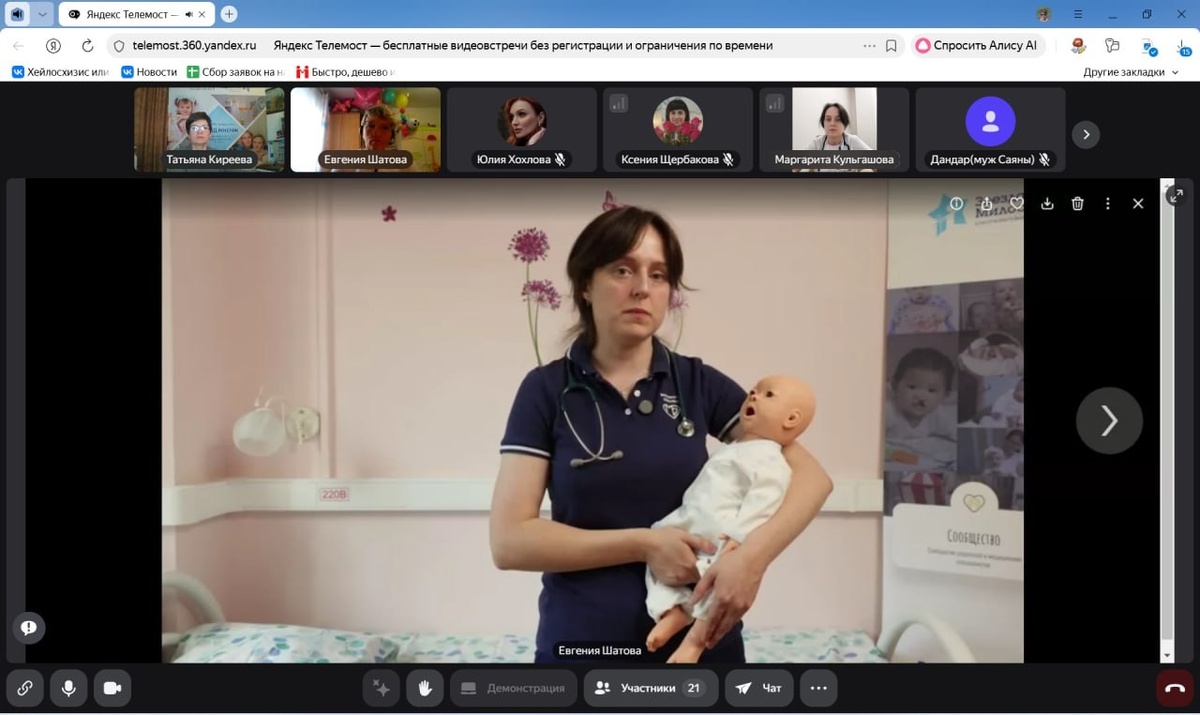Toggle the microphone in the bottom bar
Image resolution: width=1200 pixels, height=715 pixels.
pyautogui.click(x=69, y=688)
